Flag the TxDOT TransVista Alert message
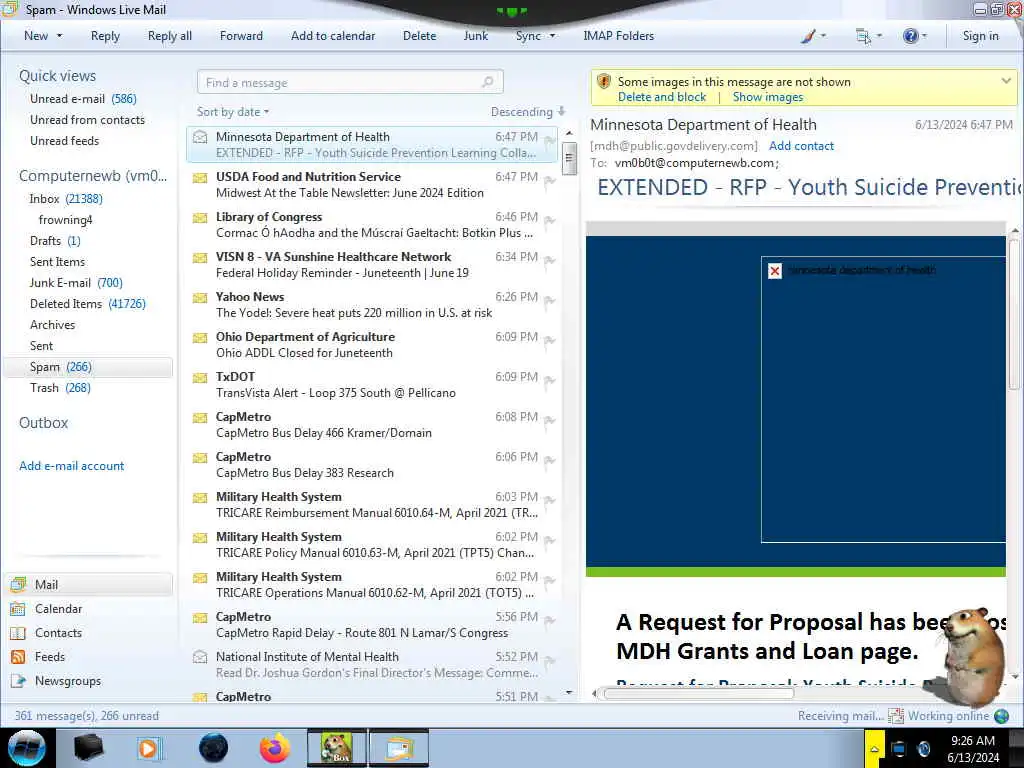 pyautogui.click(x=550, y=381)
